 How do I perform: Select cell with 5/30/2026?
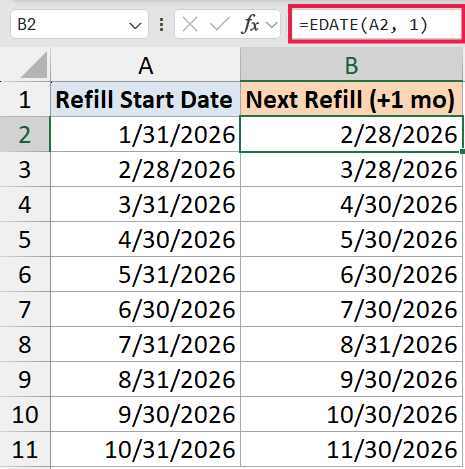pyautogui.click(x=351, y=239)
